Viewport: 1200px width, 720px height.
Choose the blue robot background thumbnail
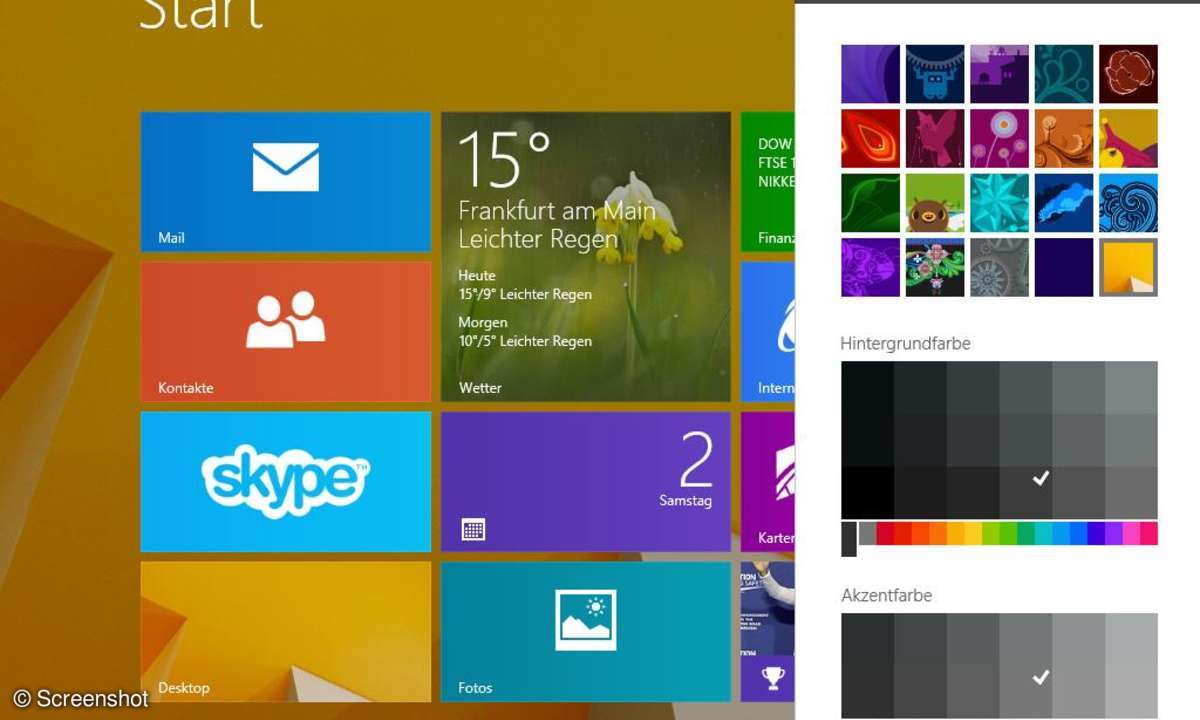(935, 74)
